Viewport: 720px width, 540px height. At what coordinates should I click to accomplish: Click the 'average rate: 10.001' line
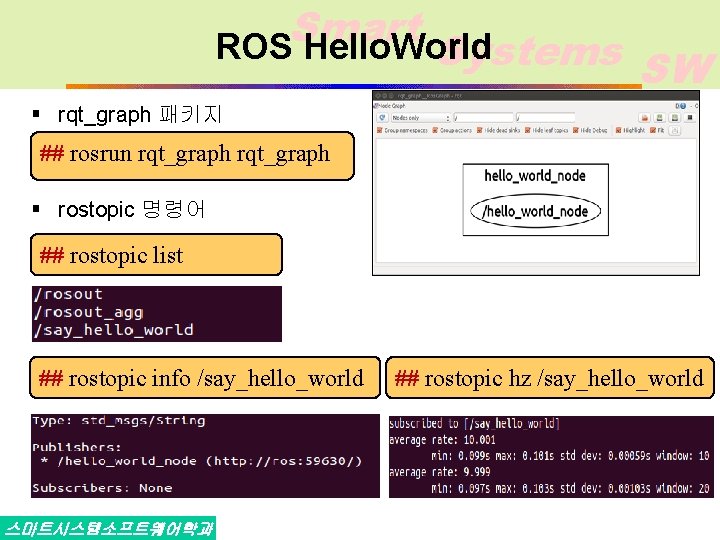pyautogui.click(x=442, y=440)
